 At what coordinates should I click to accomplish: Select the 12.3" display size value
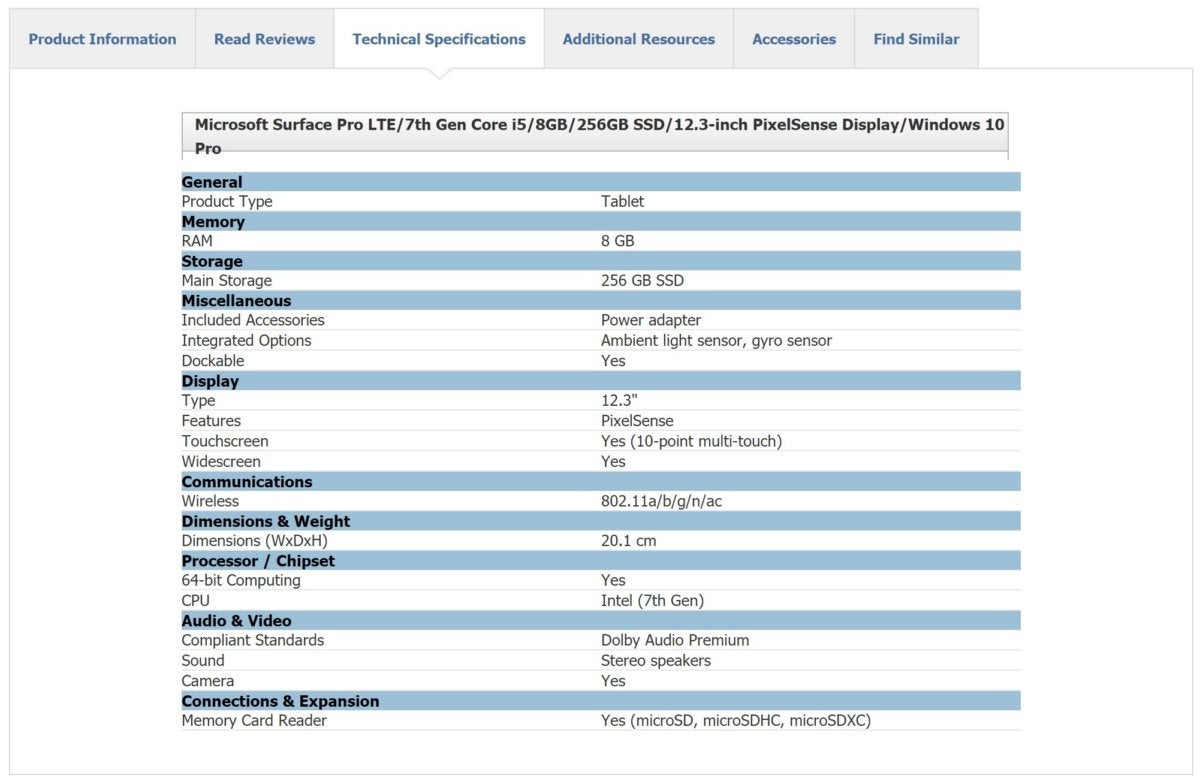point(619,401)
